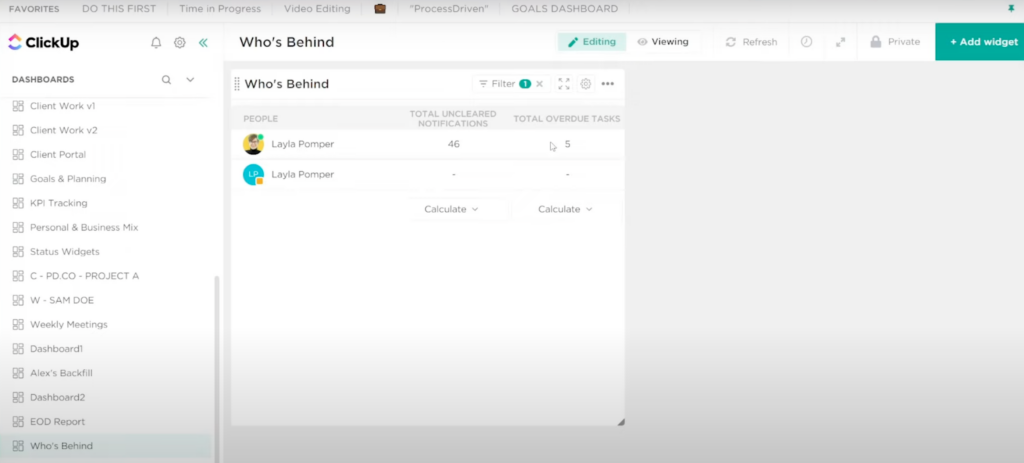Click the 5 overdue tasks value

click(568, 144)
